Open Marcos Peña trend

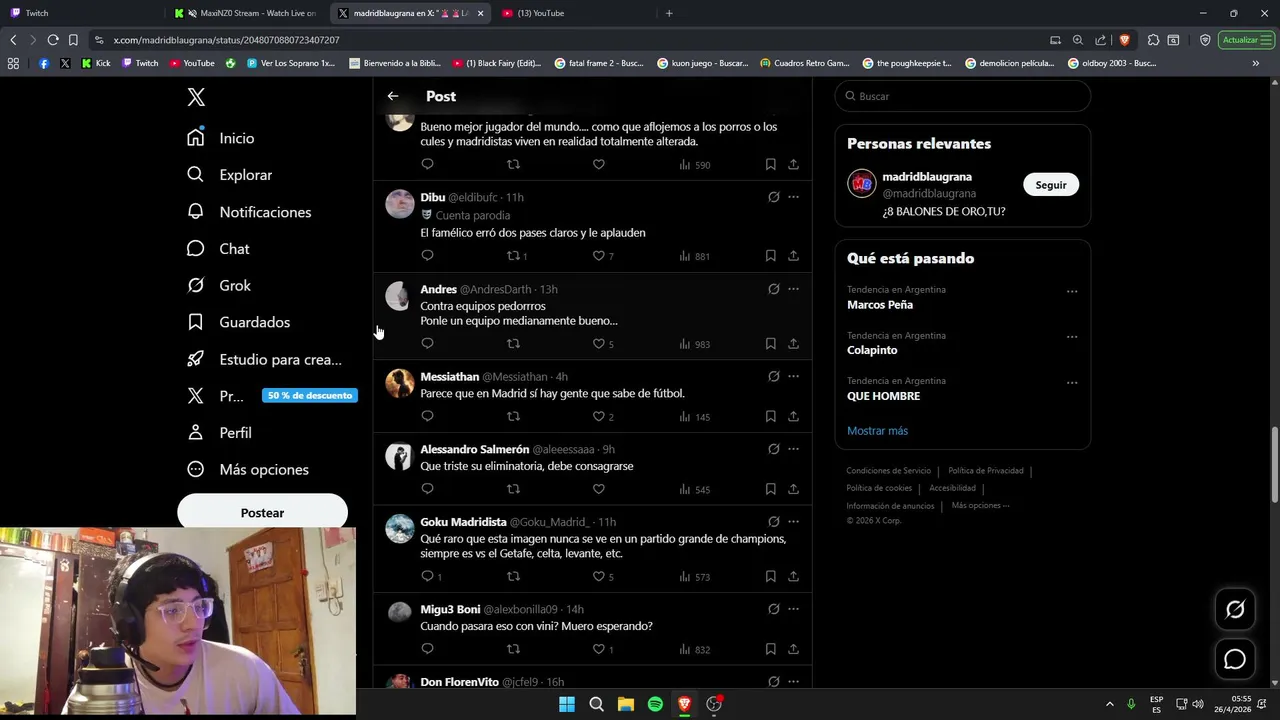(880, 305)
